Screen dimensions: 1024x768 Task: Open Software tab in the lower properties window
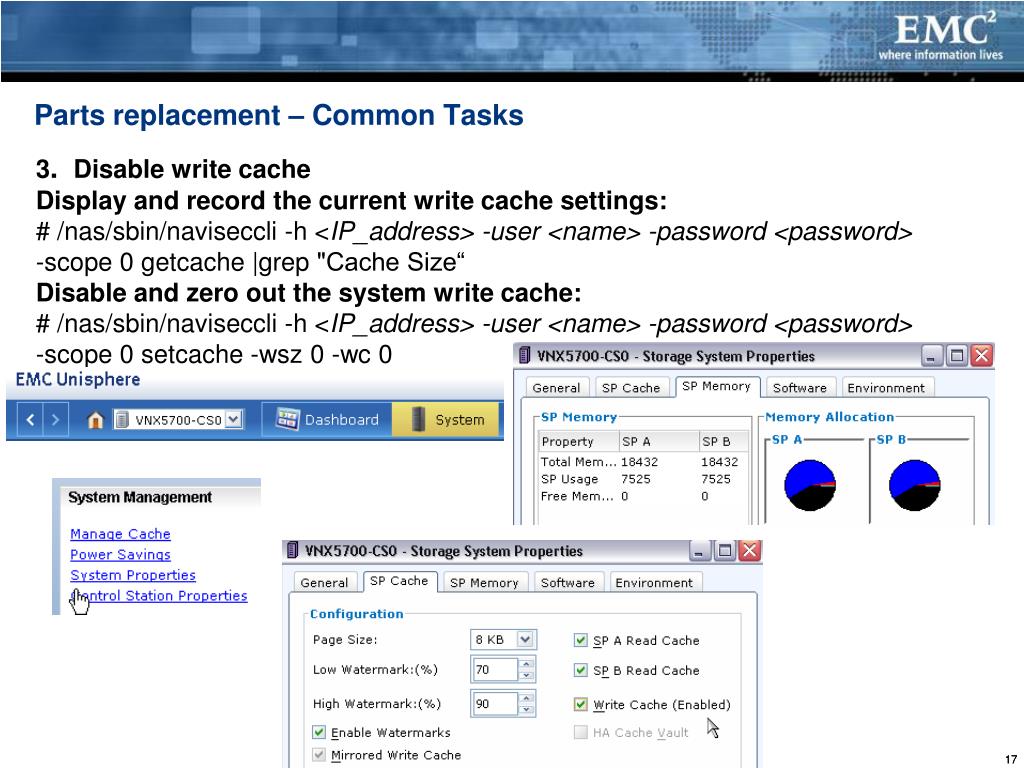point(568,583)
